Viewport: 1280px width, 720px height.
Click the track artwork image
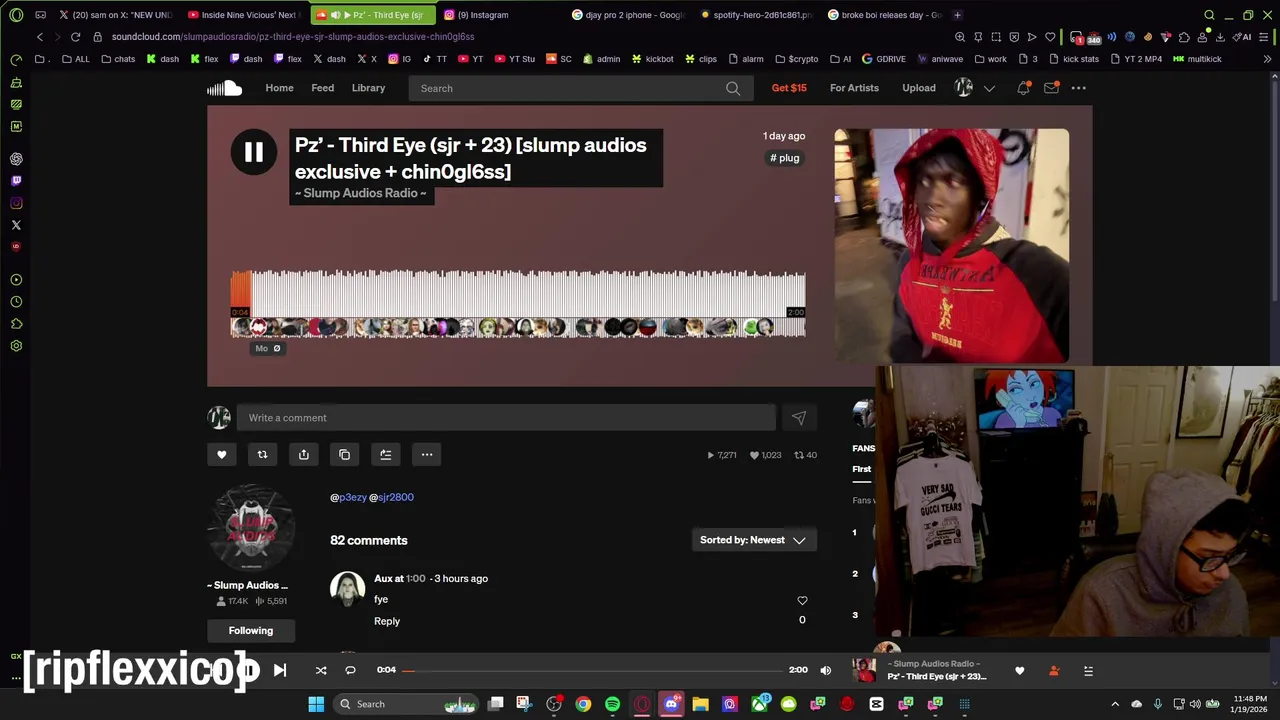click(x=951, y=246)
